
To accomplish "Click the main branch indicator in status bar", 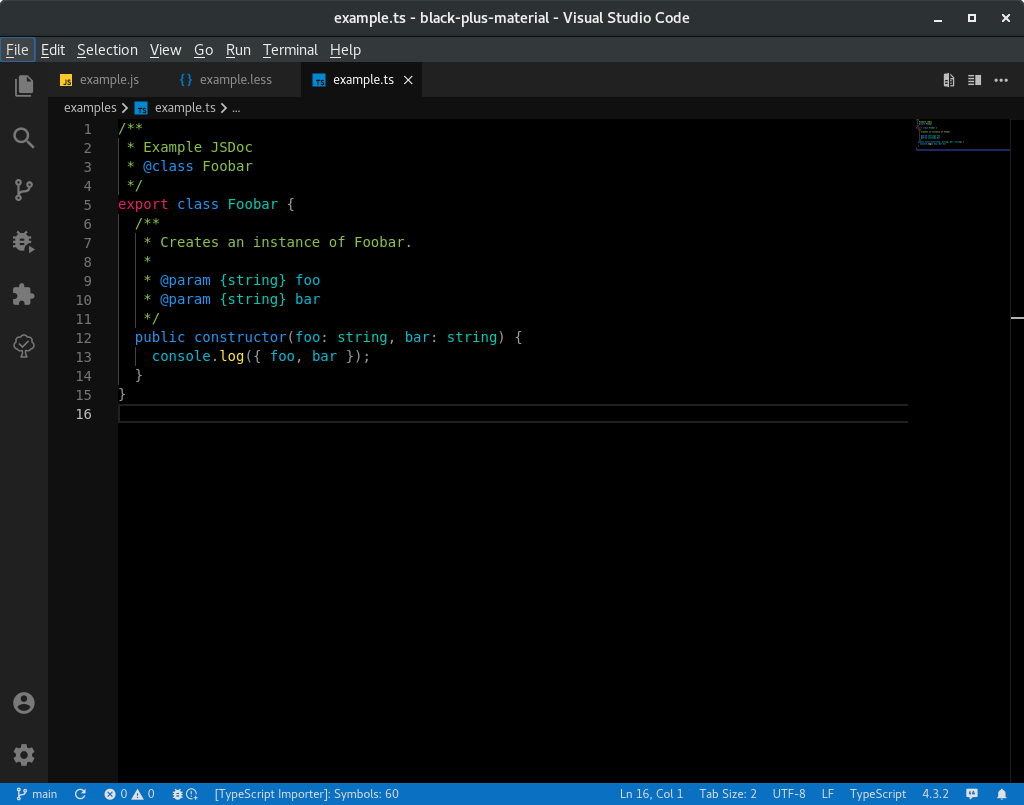I will (x=37, y=794).
